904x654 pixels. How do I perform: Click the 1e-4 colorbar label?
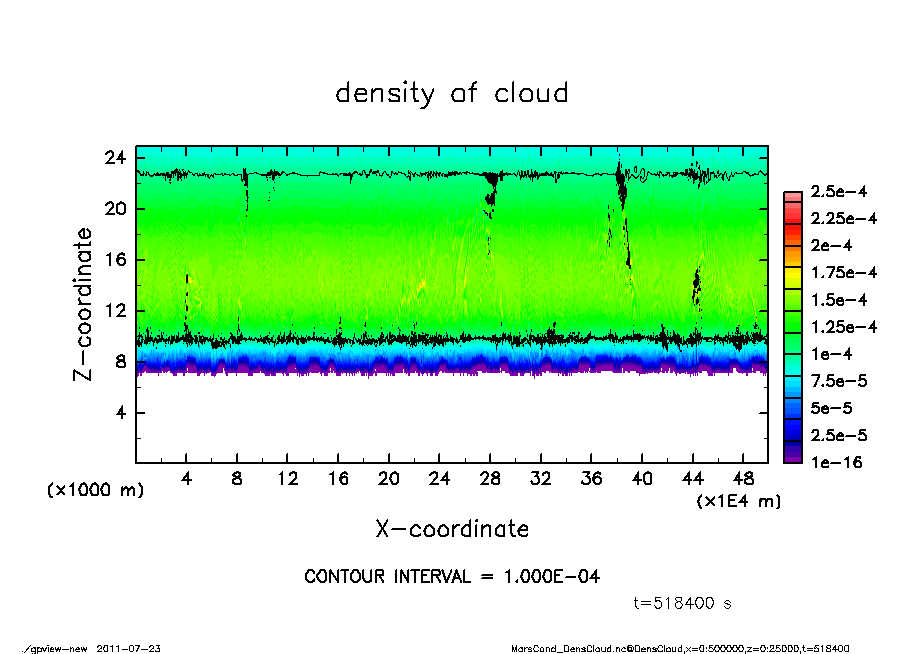click(x=831, y=354)
